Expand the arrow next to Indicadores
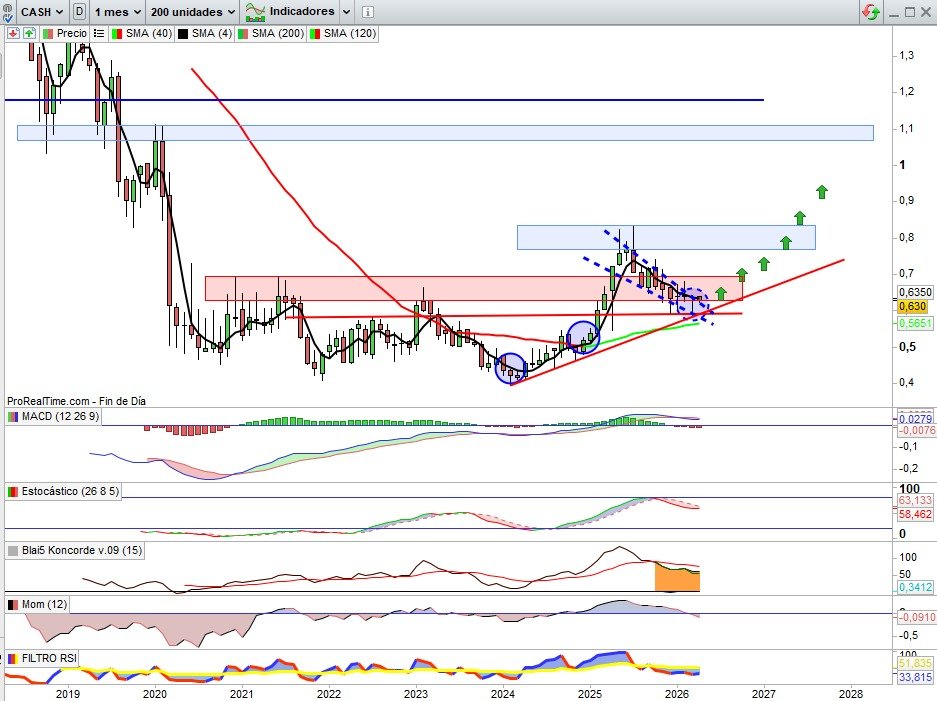This screenshot has height=701, width=937. click(x=346, y=11)
